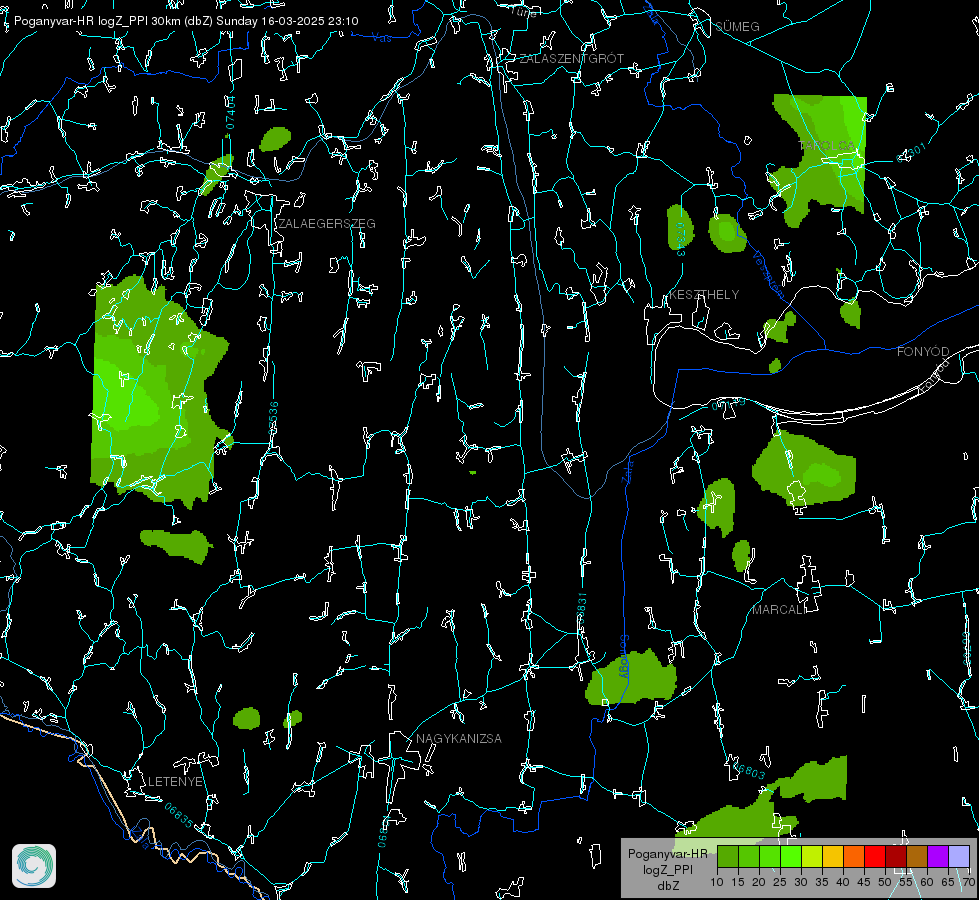Click the dark green 10-15 dBZ legend swatch
The width and height of the screenshot is (979, 900).
point(728,856)
